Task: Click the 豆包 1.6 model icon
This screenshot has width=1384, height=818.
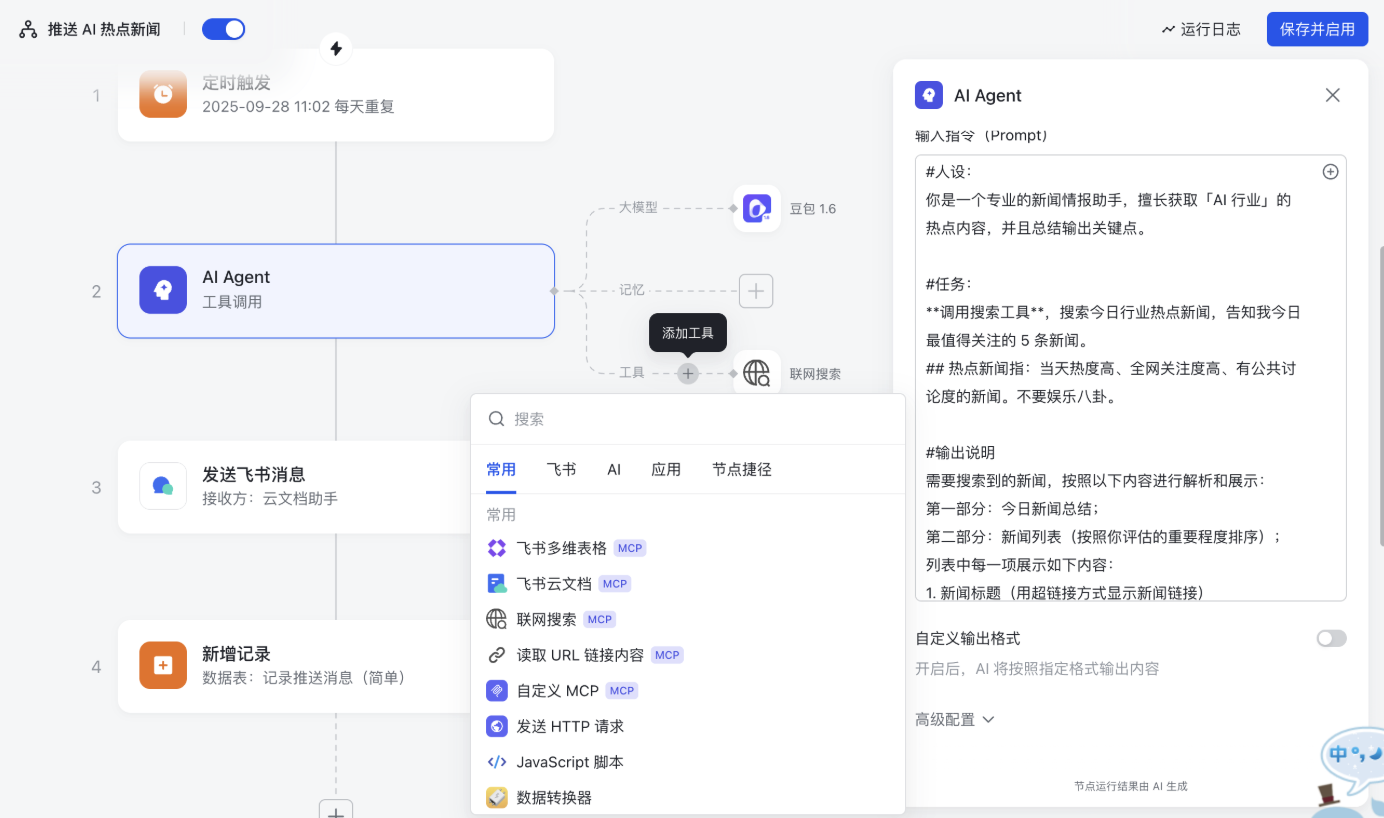Action: click(756, 208)
